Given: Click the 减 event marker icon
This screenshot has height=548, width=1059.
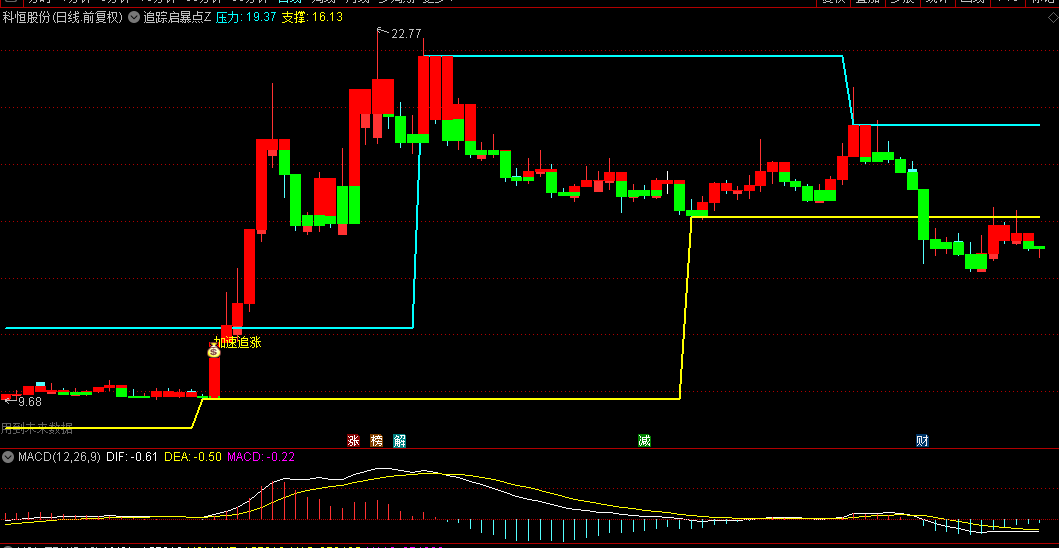Looking at the screenshot, I should tap(644, 441).
